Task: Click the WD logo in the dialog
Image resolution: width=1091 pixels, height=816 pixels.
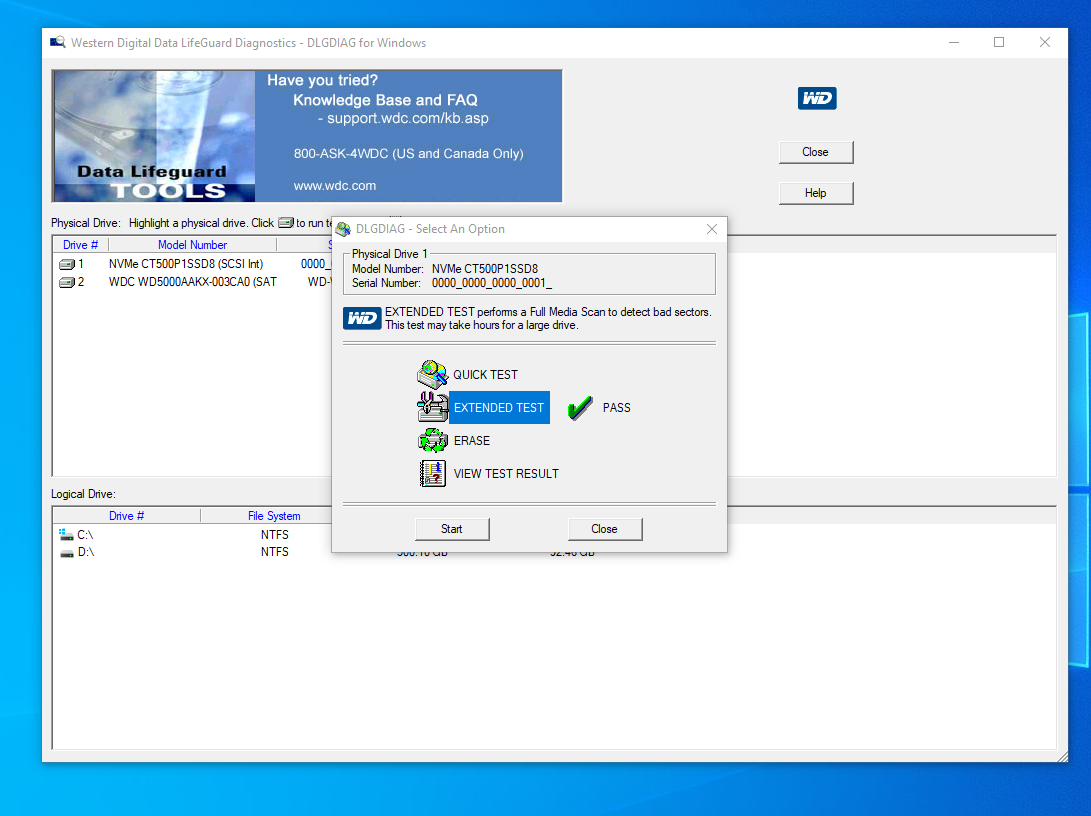Action: pyautogui.click(x=362, y=319)
